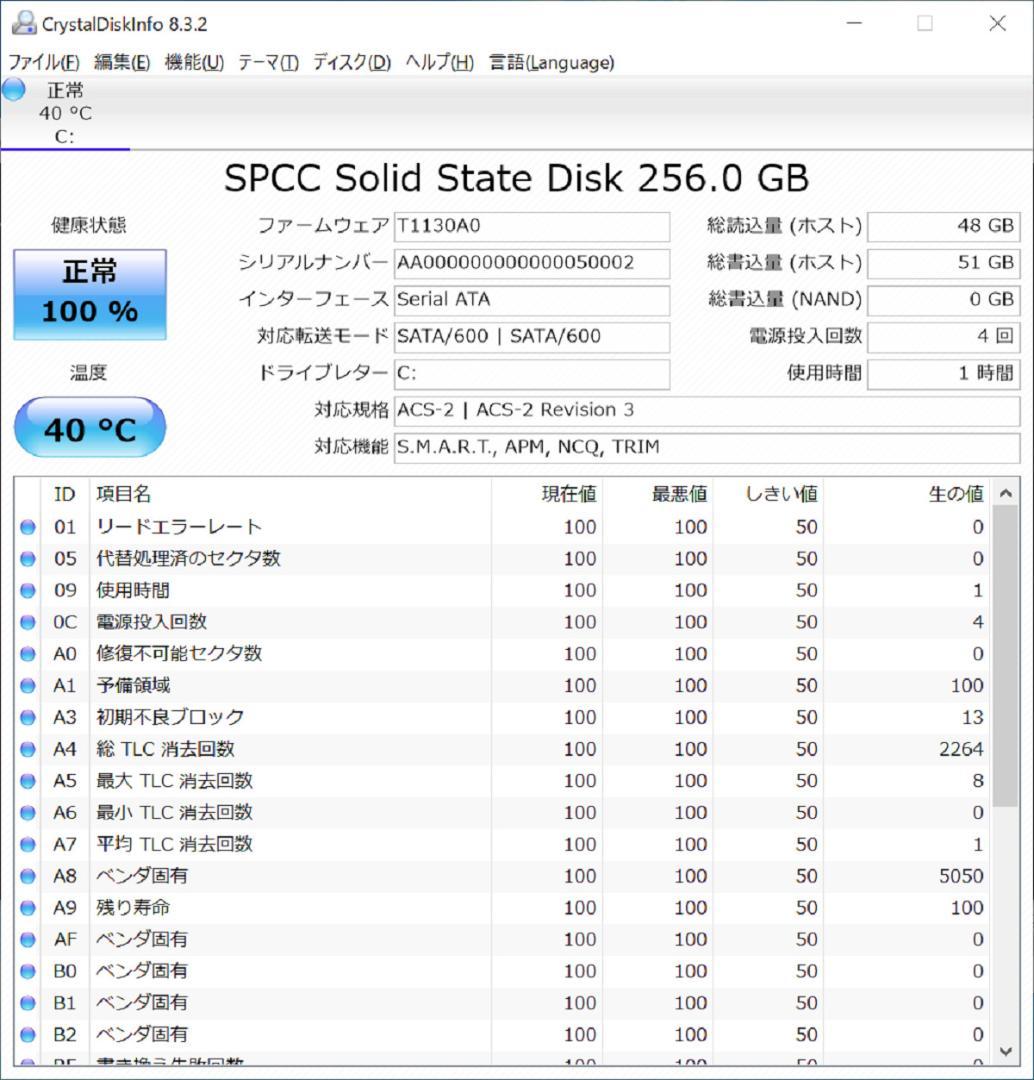
Task: Click the status indicator for attribute B2 ベンダ固有
Action: 27,1034
